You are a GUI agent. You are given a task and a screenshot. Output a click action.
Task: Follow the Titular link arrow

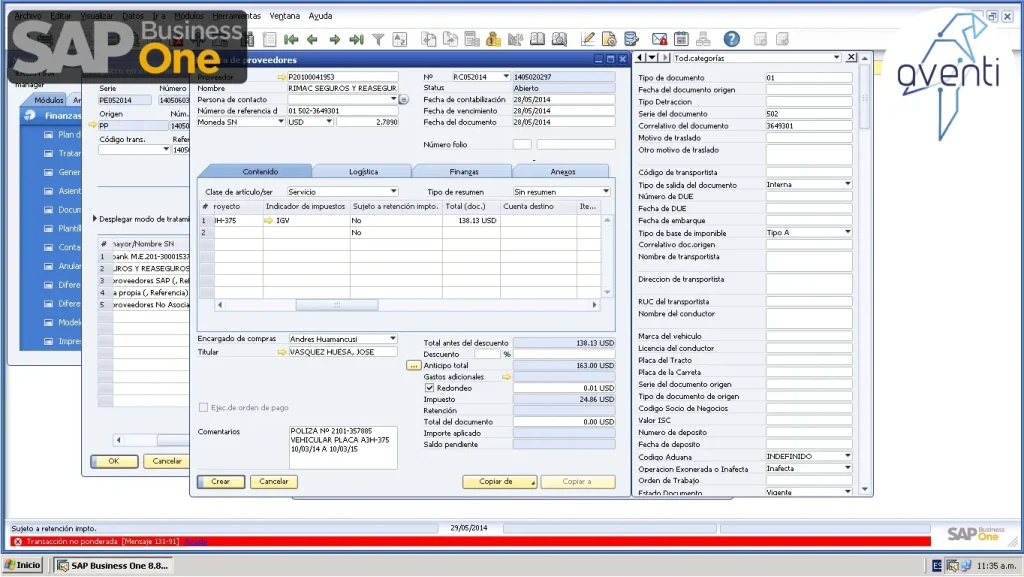[281, 352]
